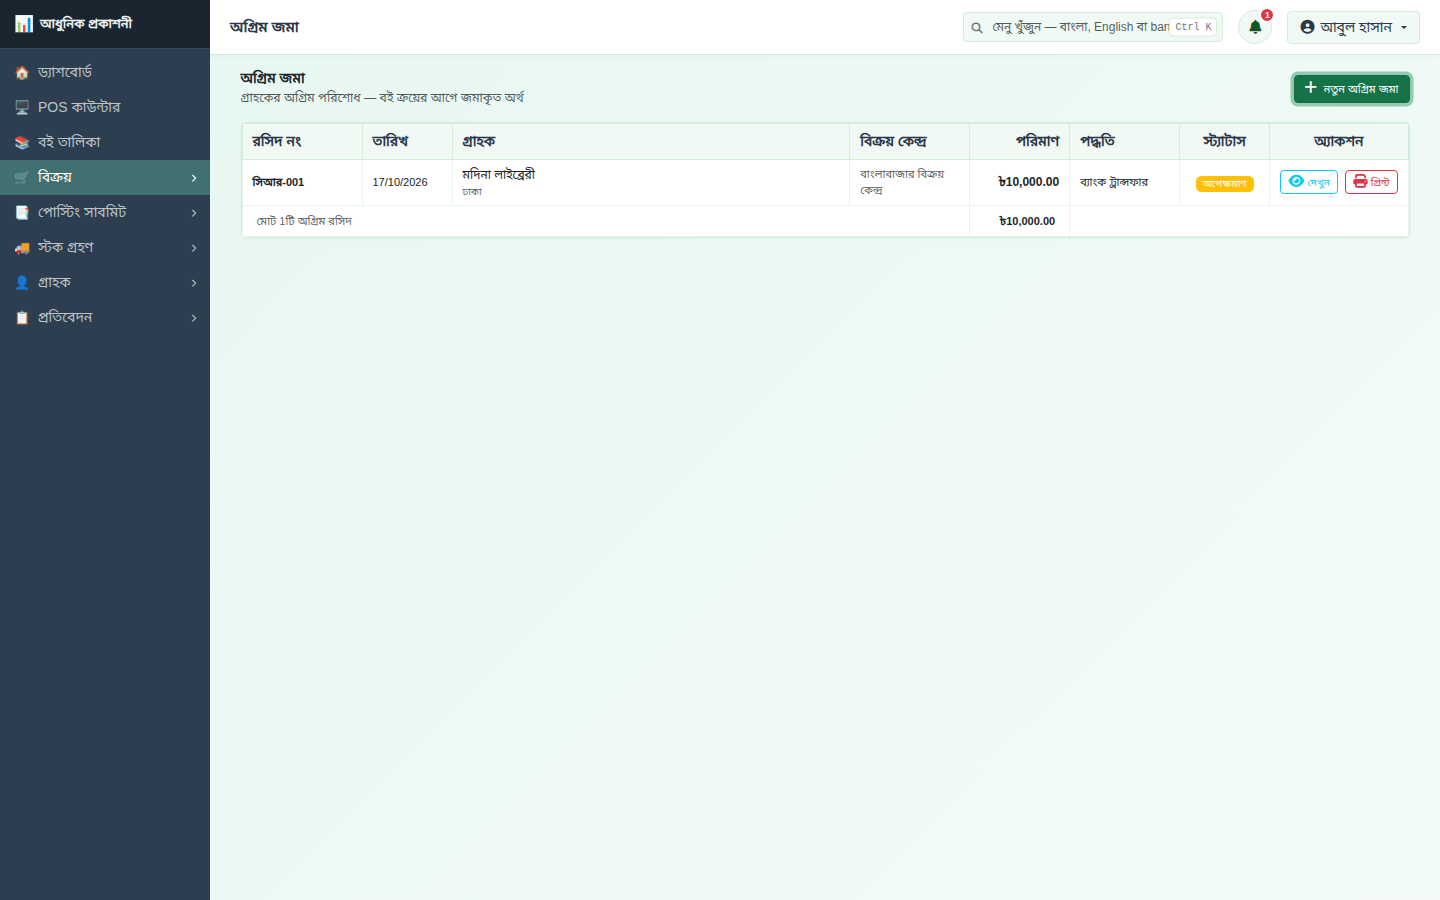The image size is (1440, 900).
Task: Expand the প্রতিবেদন submenu chevron
Action: click(x=194, y=318)
